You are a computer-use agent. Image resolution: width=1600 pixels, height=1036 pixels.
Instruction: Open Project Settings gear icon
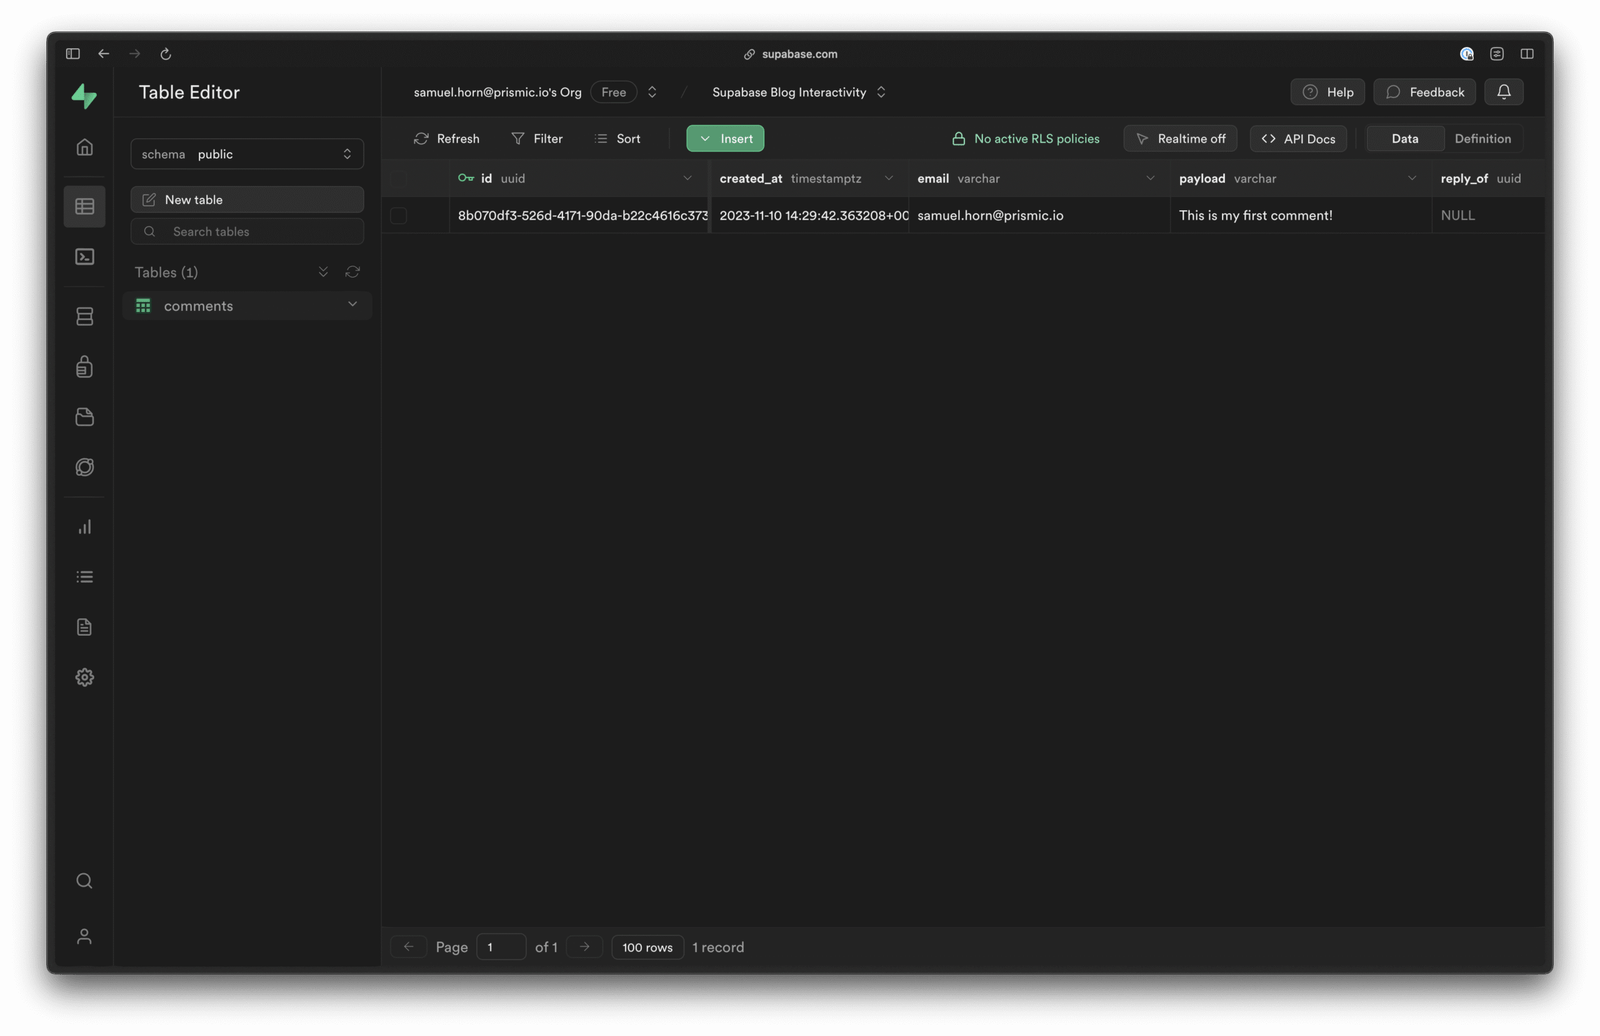[84, 677]
